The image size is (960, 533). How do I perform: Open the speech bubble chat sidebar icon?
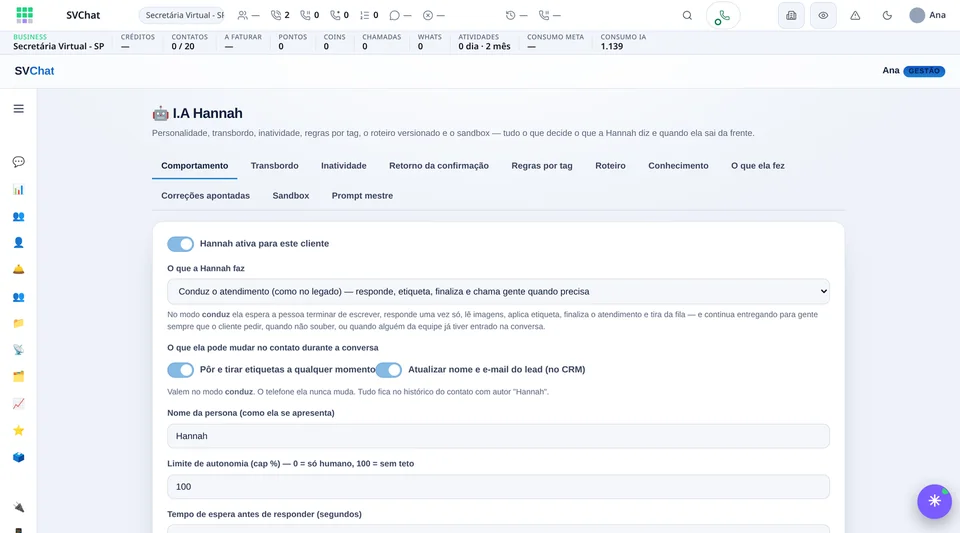click(18, 162)
